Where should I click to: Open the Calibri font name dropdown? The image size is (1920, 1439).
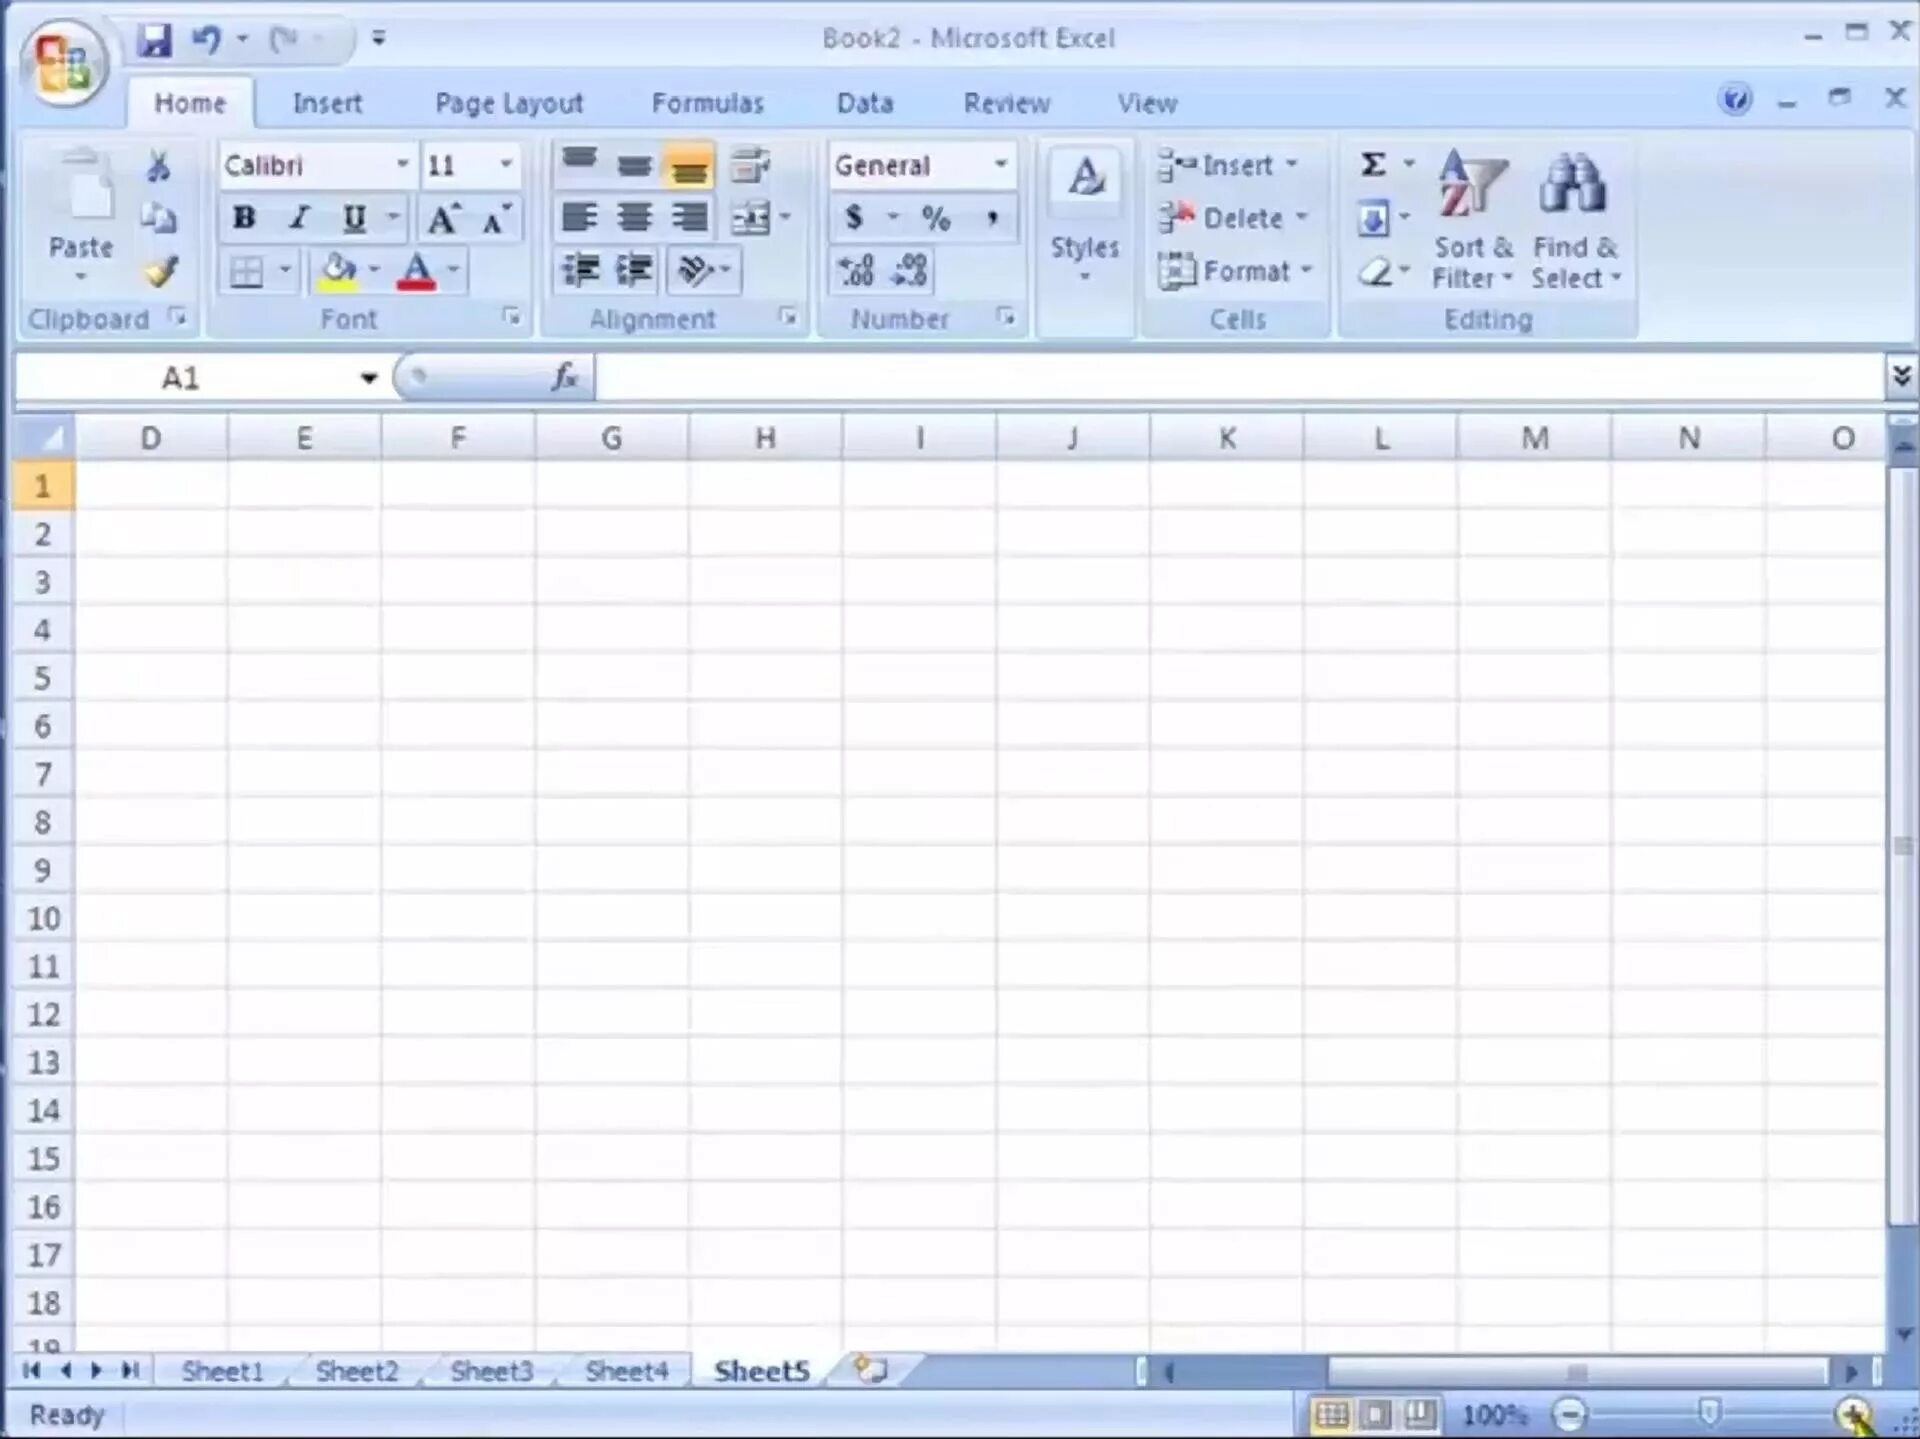coord(402,164)
